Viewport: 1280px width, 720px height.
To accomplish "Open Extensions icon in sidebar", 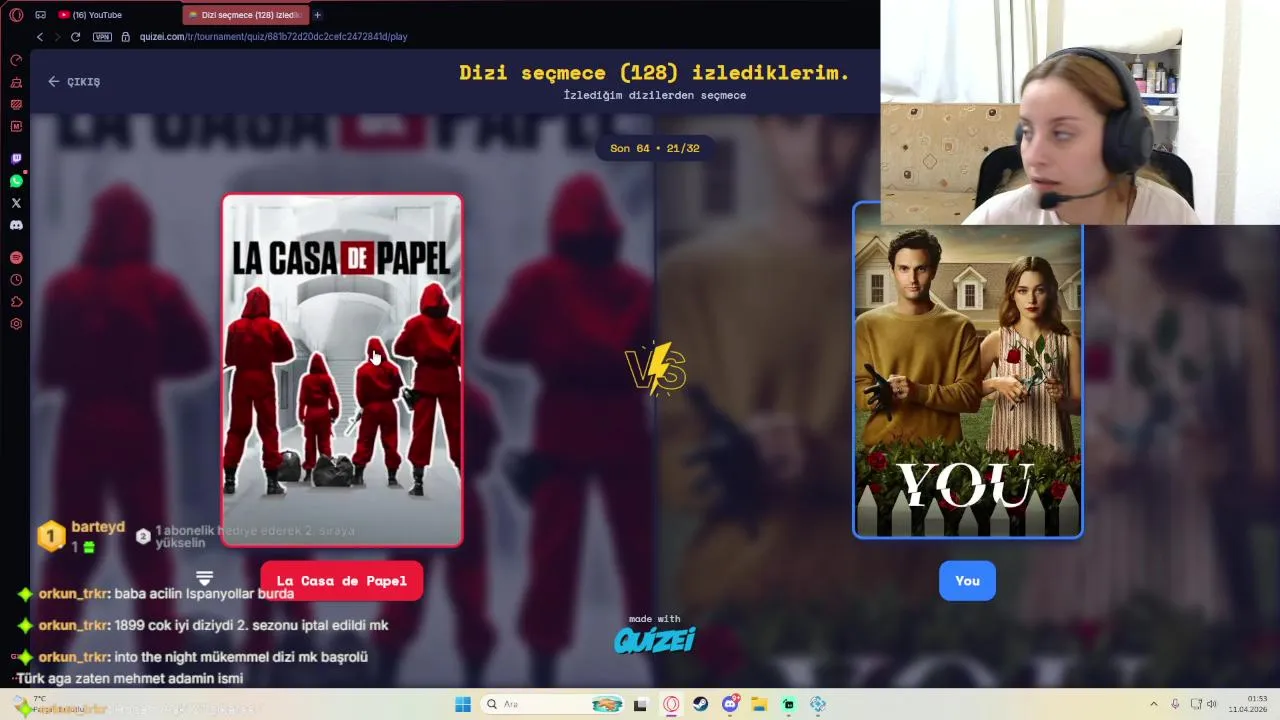I will pyautogui.click(x=16, y=302).
